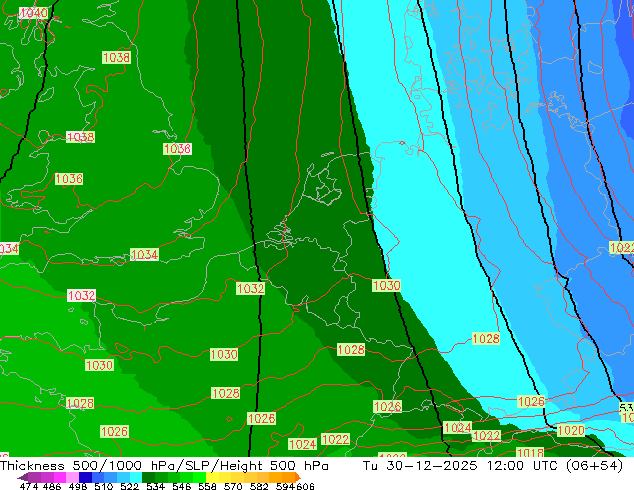634x490 pixels.
Task: Click the cyan legend swatch
Action: [135, 477]
